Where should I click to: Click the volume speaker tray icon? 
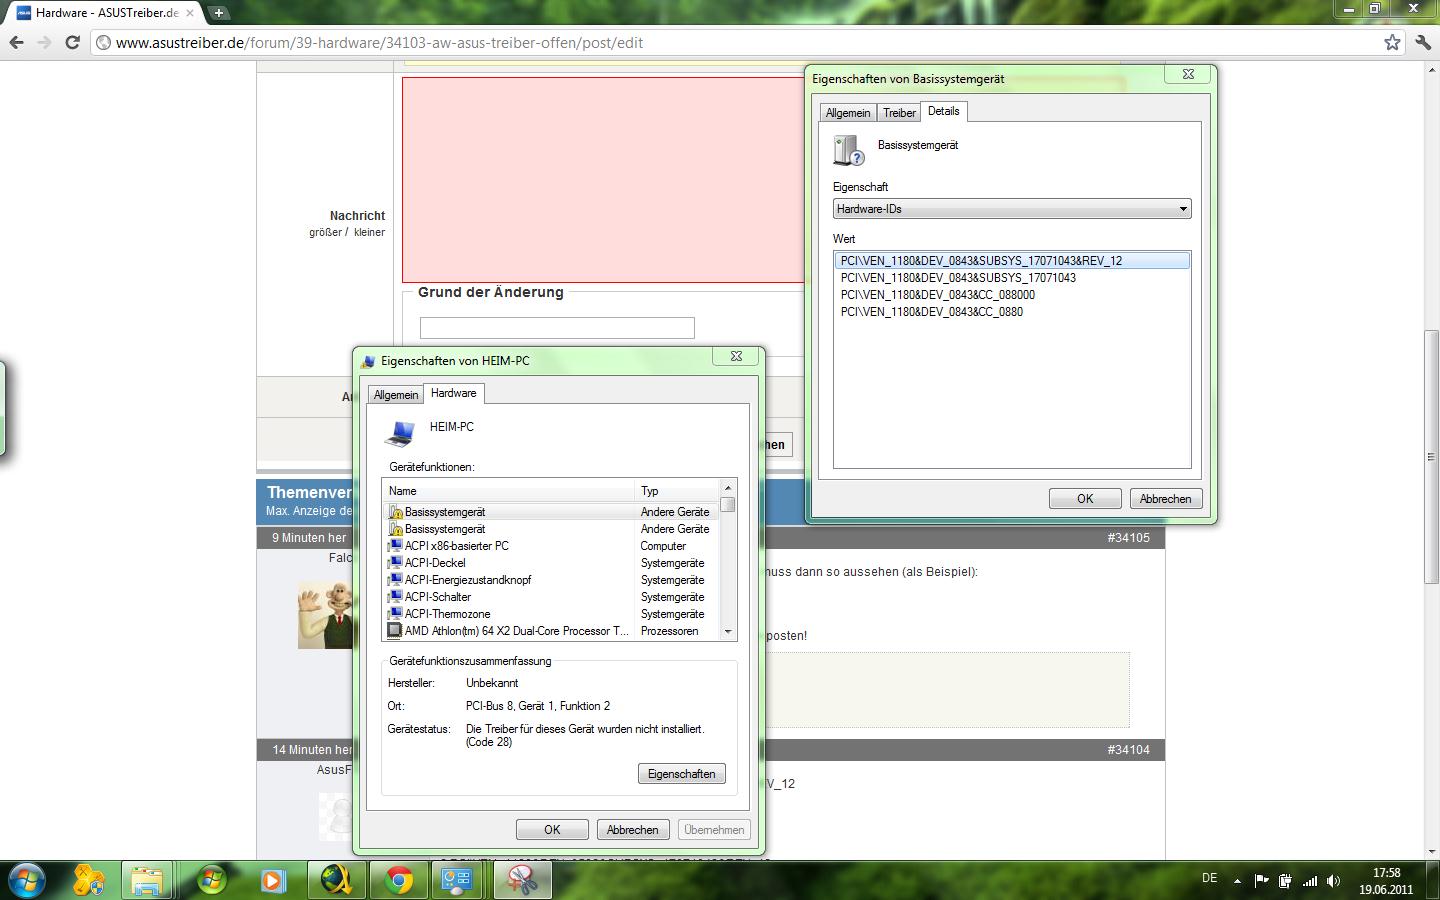[x=1333, y=881]
